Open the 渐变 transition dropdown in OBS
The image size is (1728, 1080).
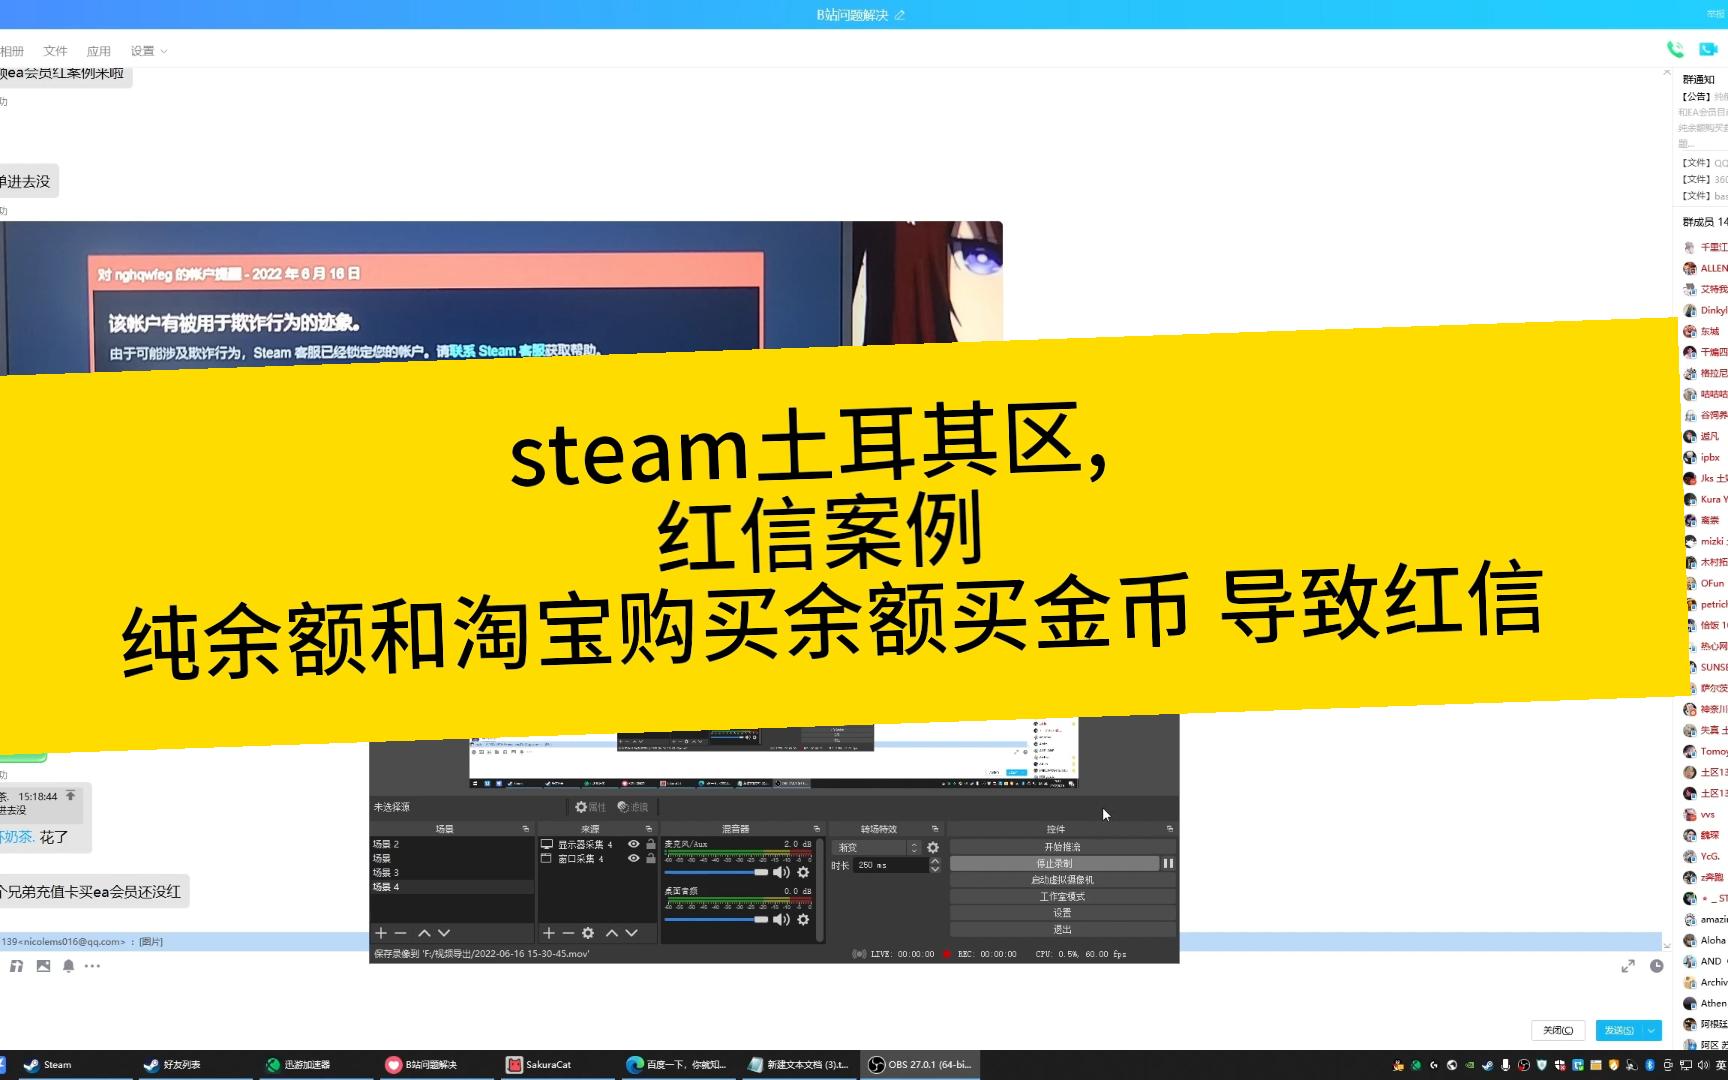[876, 847]
